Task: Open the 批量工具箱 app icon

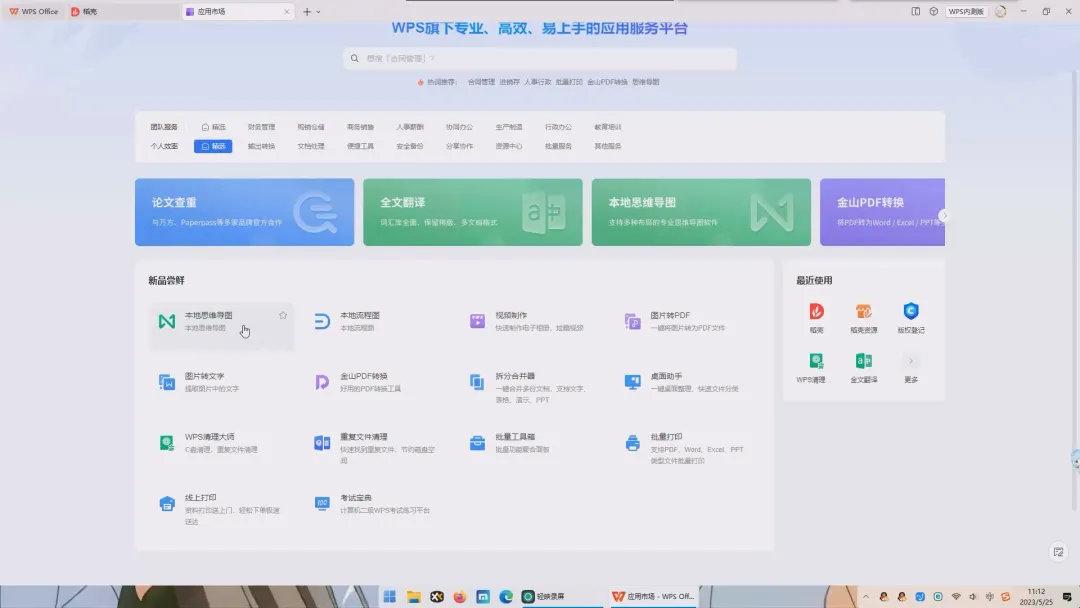Action: pyautogui.click(x=477, y=443)
